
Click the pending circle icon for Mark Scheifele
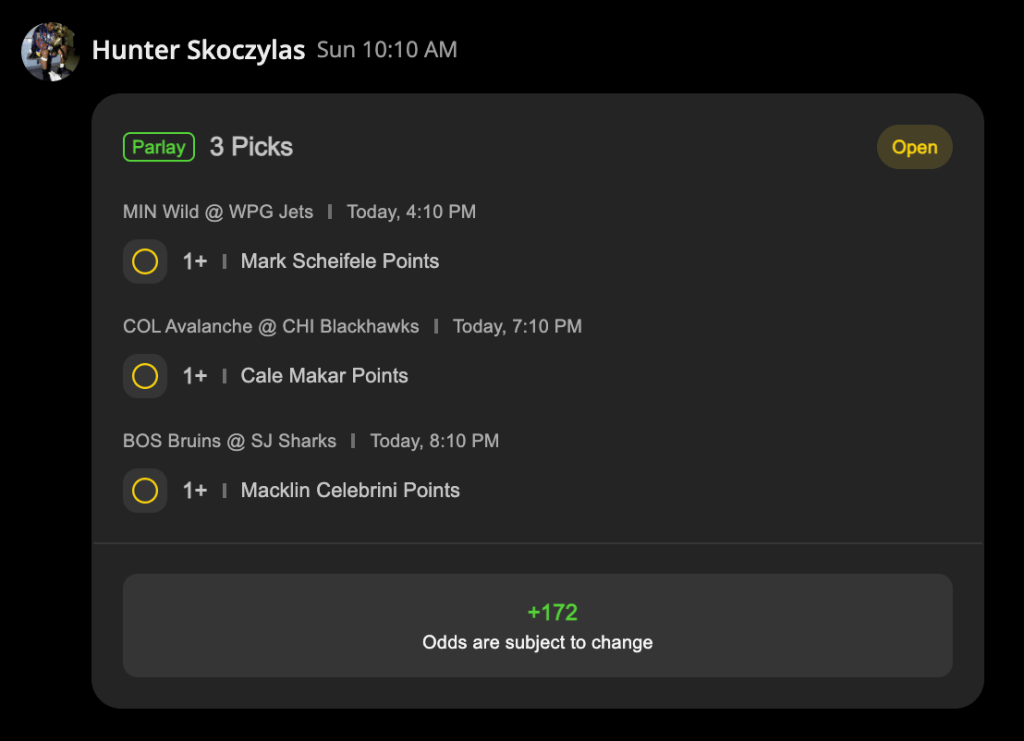[145, 262]
